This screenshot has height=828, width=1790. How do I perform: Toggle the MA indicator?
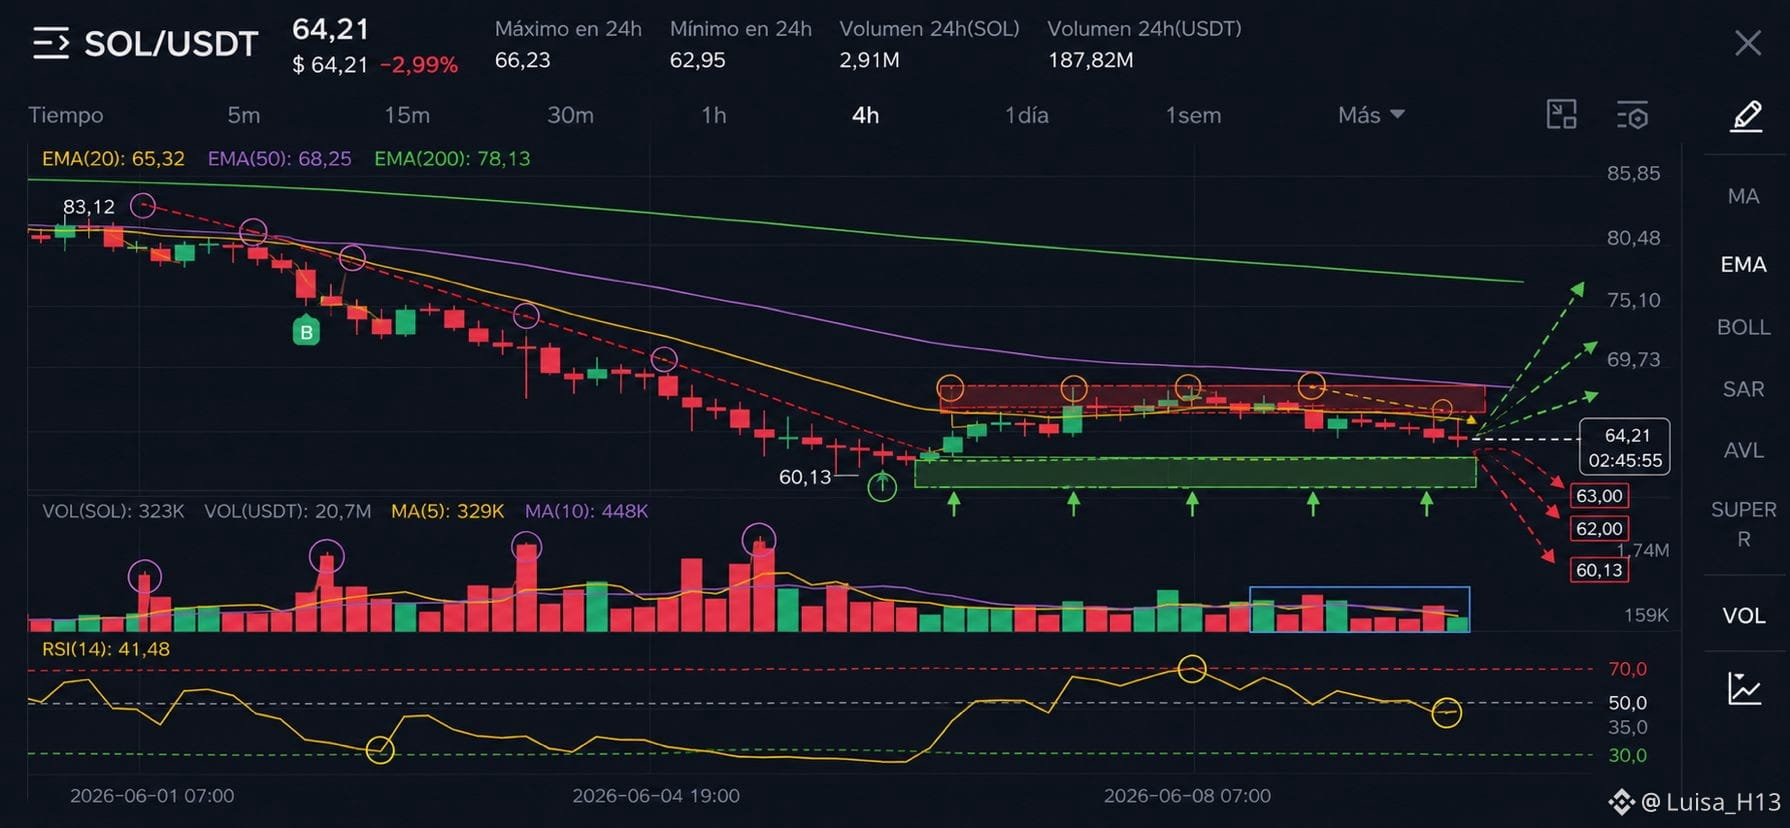coord(1743,196)
